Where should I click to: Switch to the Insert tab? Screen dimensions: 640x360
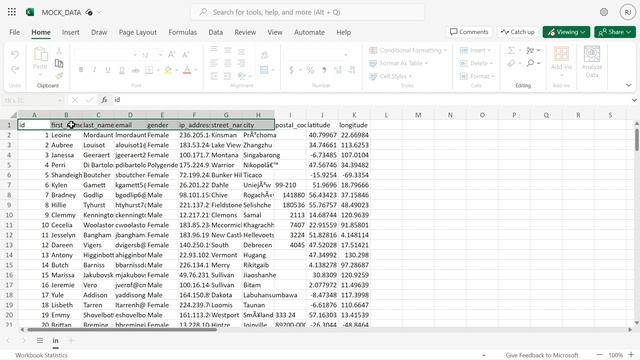click(x=71, y=32)
